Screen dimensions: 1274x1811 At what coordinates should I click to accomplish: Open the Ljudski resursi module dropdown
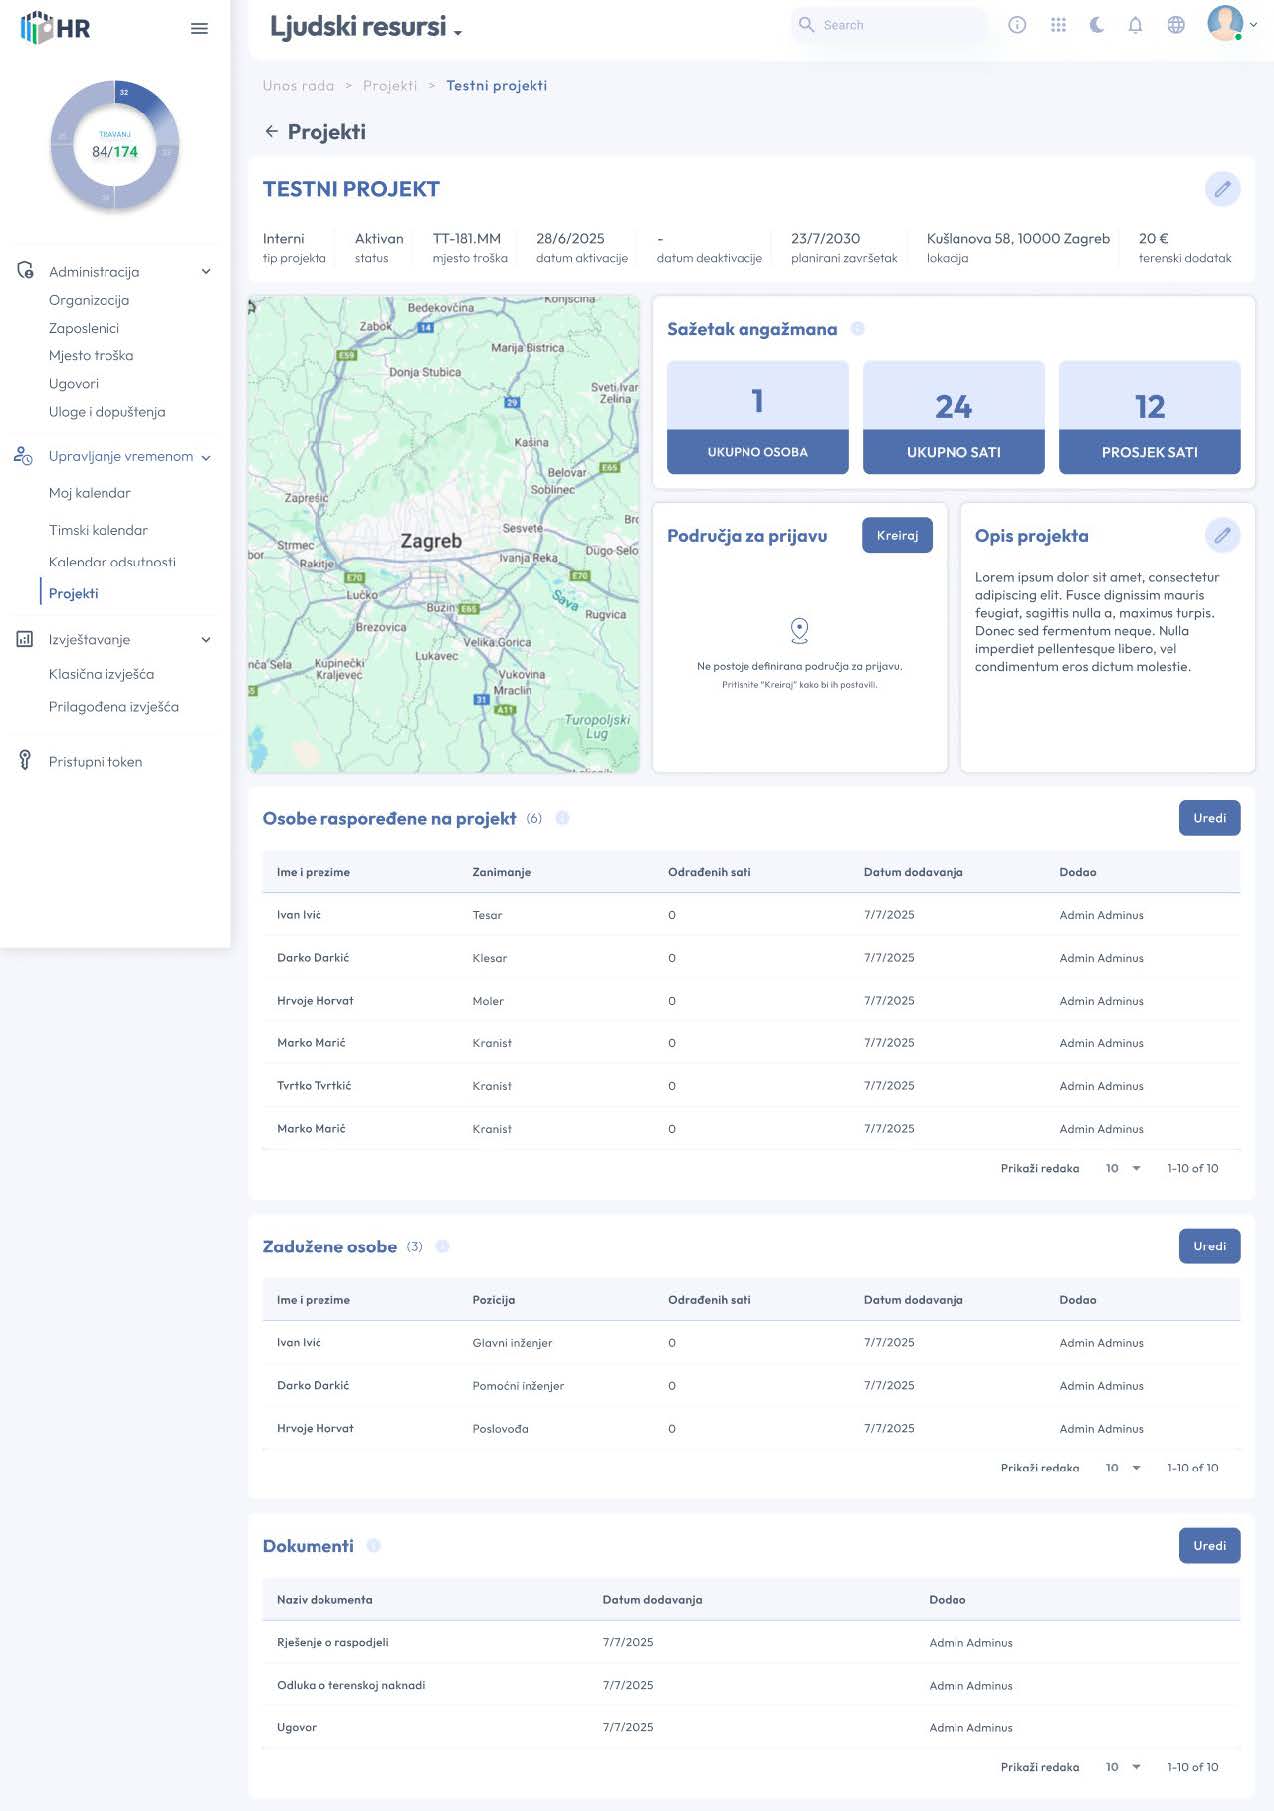[x=366, y=26]
